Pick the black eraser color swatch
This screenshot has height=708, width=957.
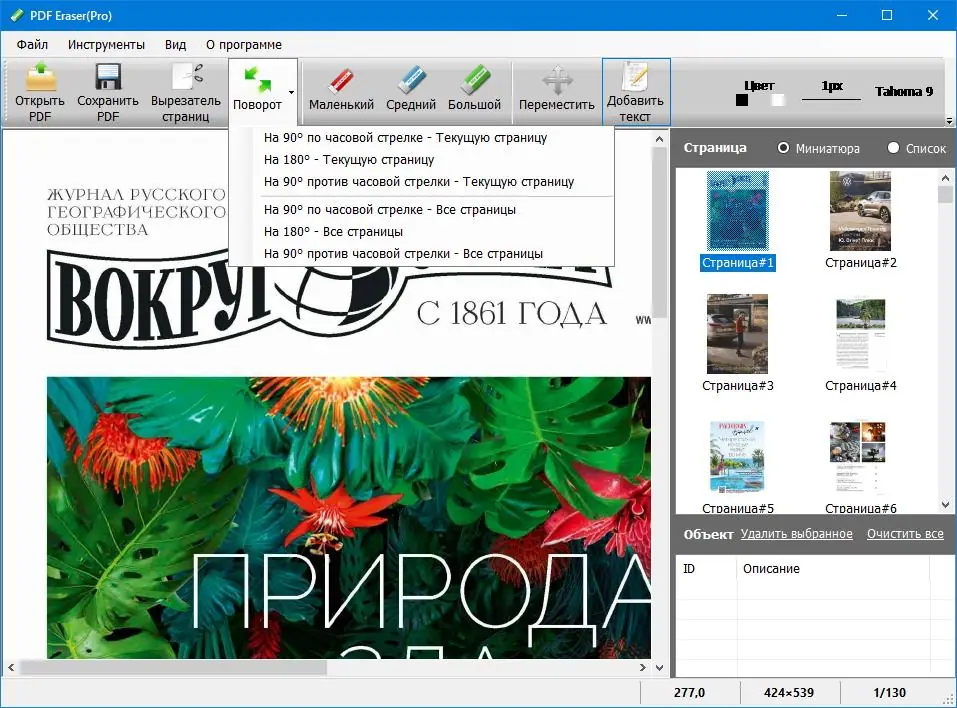point(742,99)
